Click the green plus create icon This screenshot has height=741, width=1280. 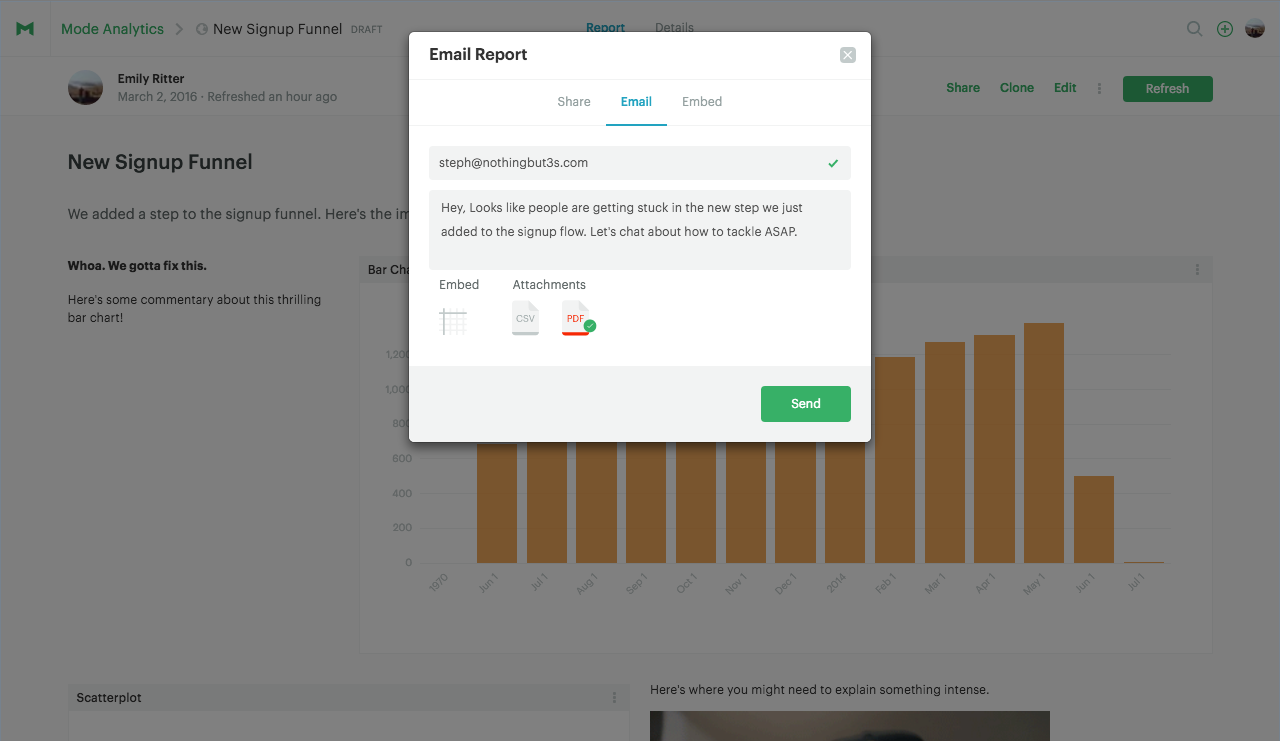click(1225, 29)
